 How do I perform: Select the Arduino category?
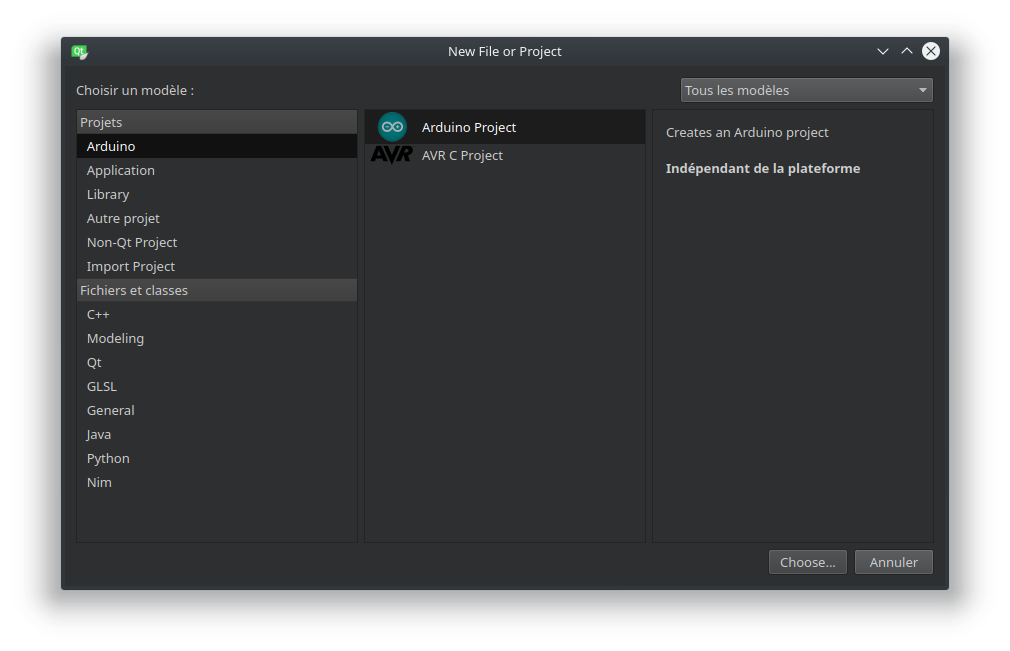[217, 146]
